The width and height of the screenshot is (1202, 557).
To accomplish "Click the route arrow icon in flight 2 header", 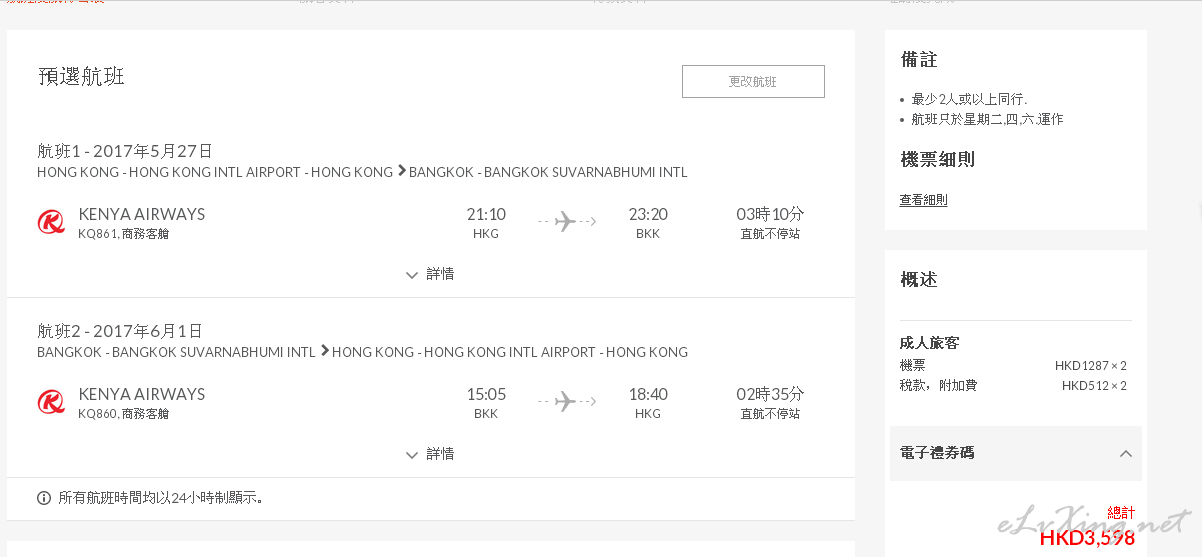I will [x=324, y=351].
